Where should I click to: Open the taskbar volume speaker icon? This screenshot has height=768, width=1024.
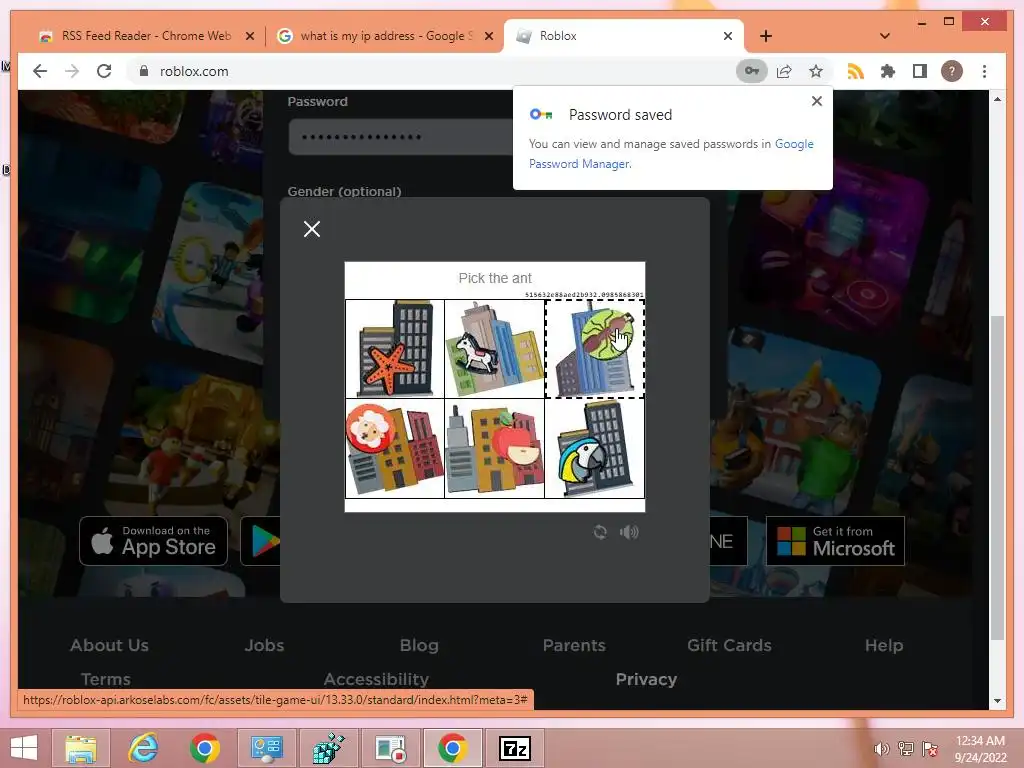[x=881, y=748]
